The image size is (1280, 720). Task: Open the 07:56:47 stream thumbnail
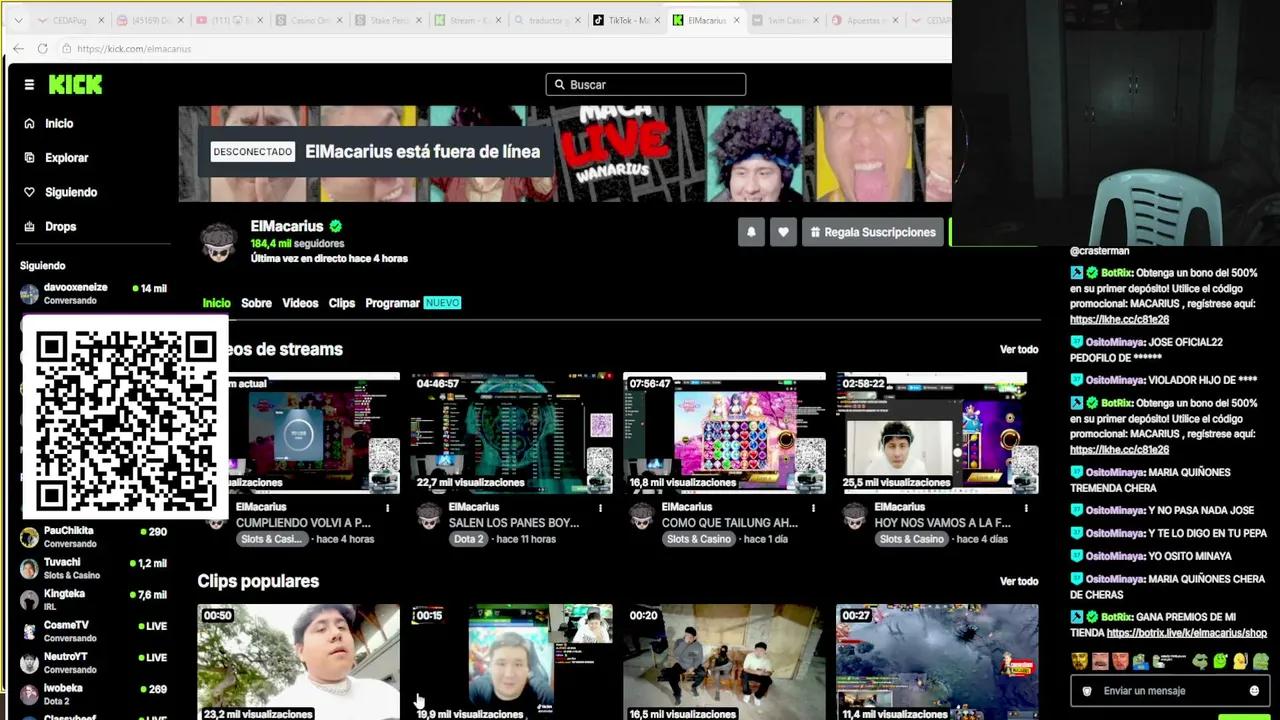pos(725,433)
